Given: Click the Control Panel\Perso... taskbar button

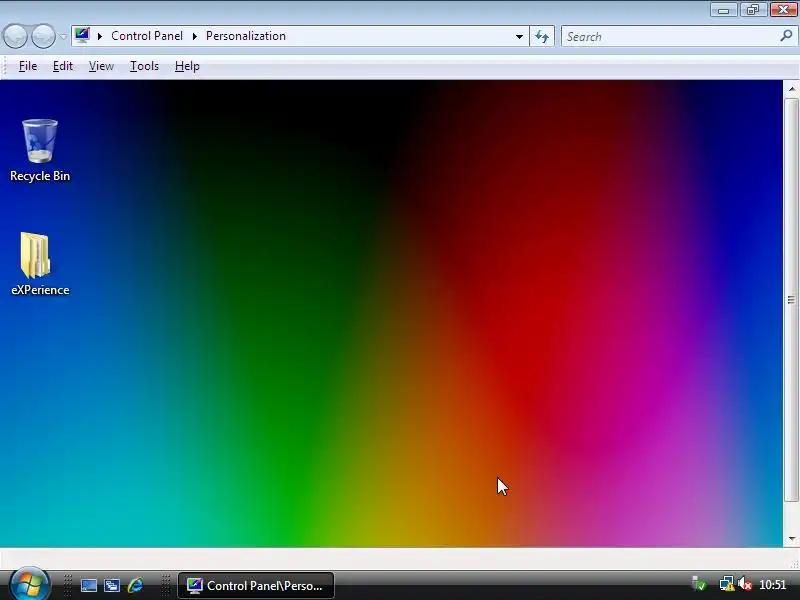Looking at the screenshot, I should coord(256,585).
